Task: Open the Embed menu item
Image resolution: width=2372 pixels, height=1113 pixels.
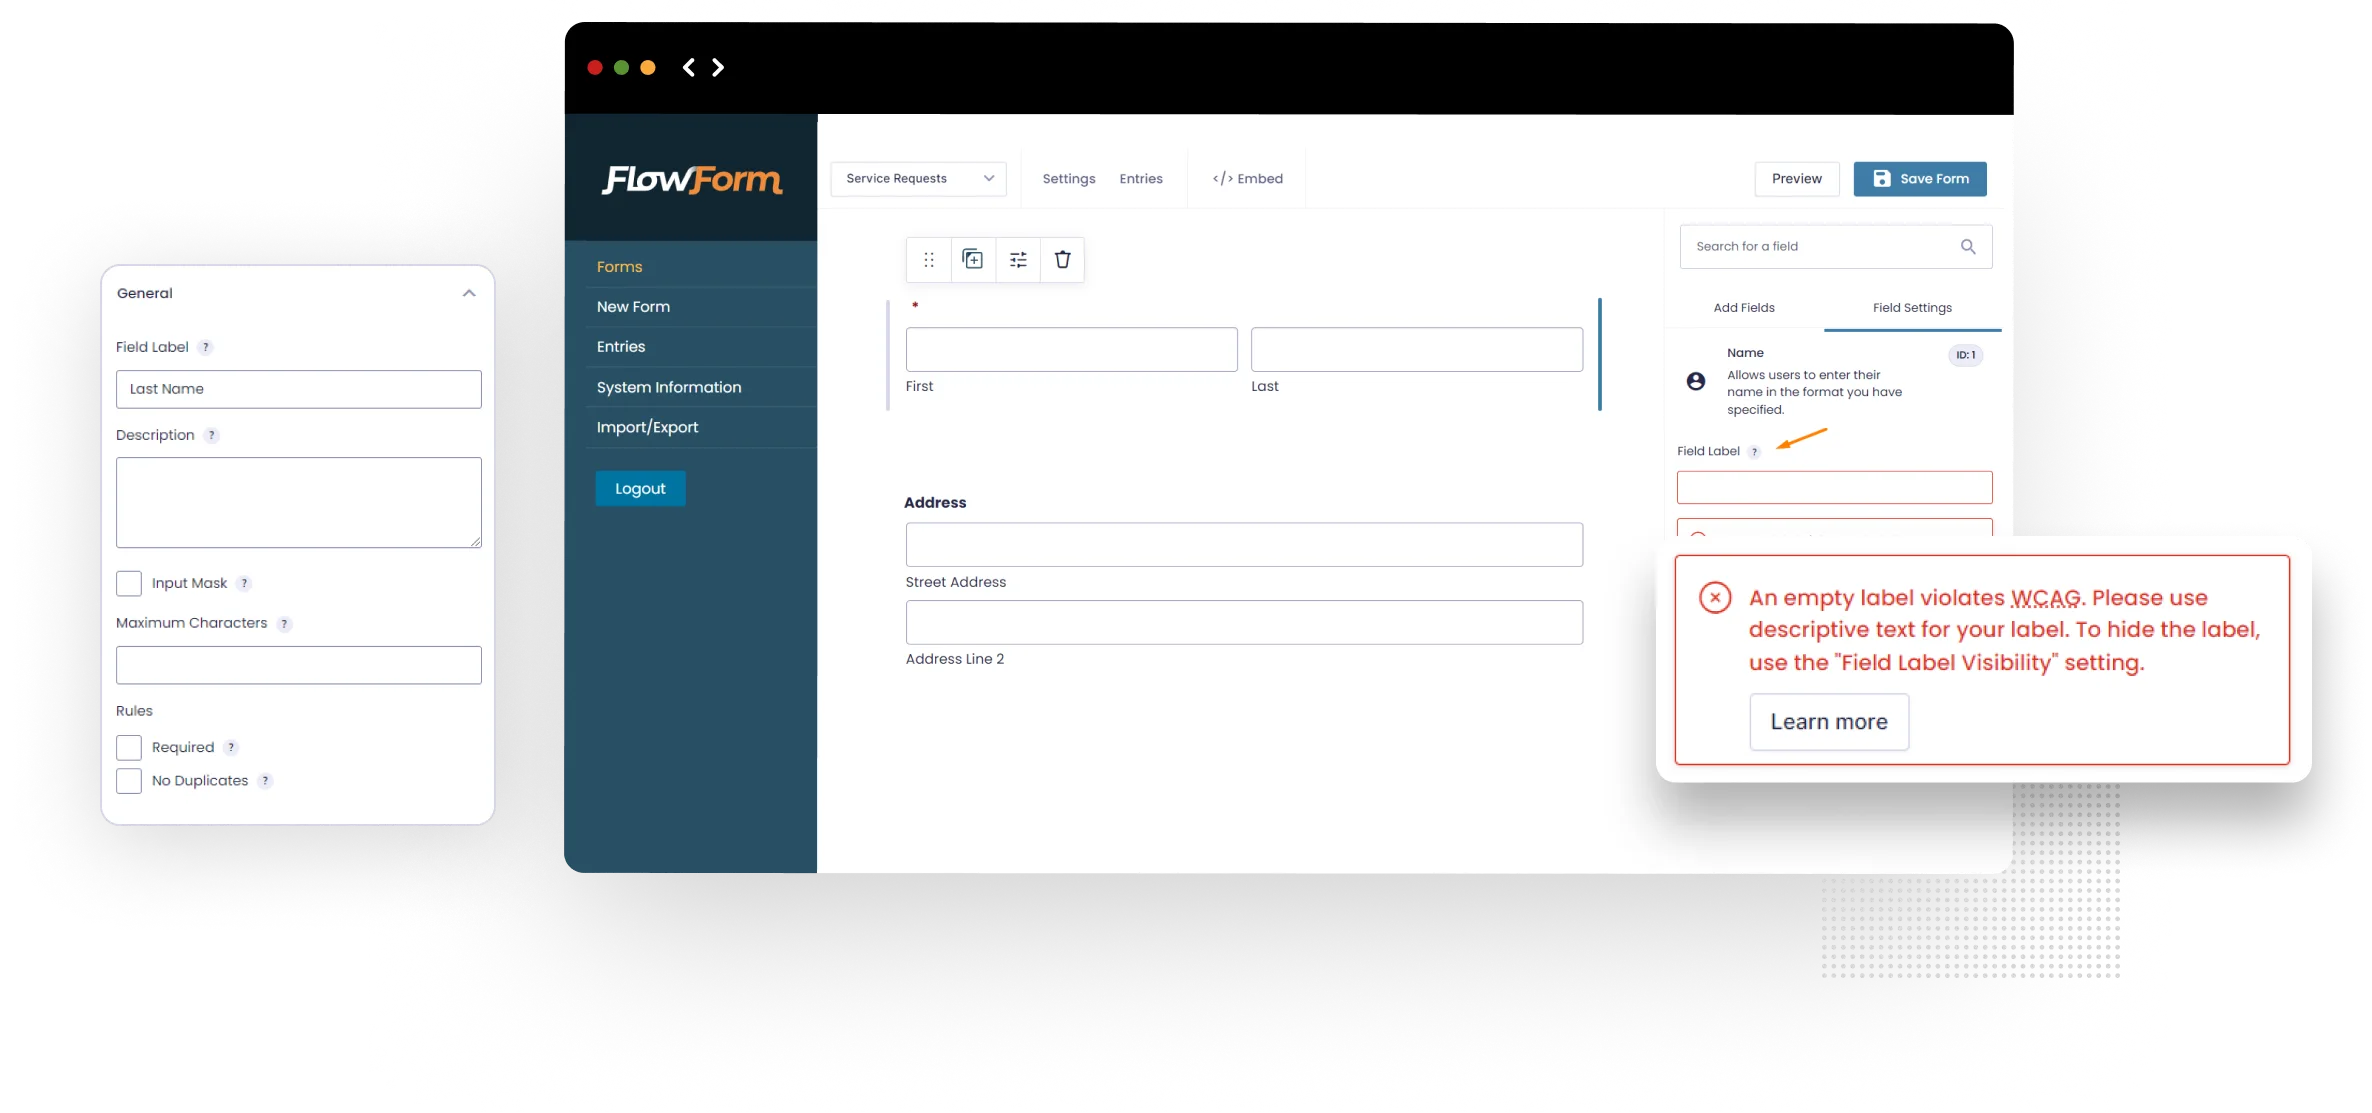Action: point(1247,179)
